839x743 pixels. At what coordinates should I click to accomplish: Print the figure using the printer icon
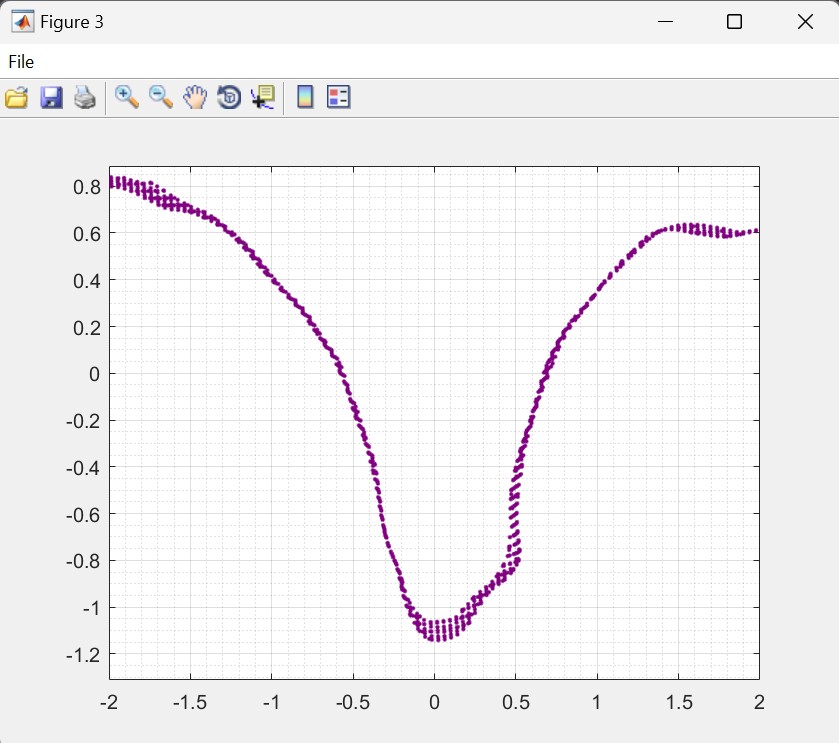[x=85, y=97]
